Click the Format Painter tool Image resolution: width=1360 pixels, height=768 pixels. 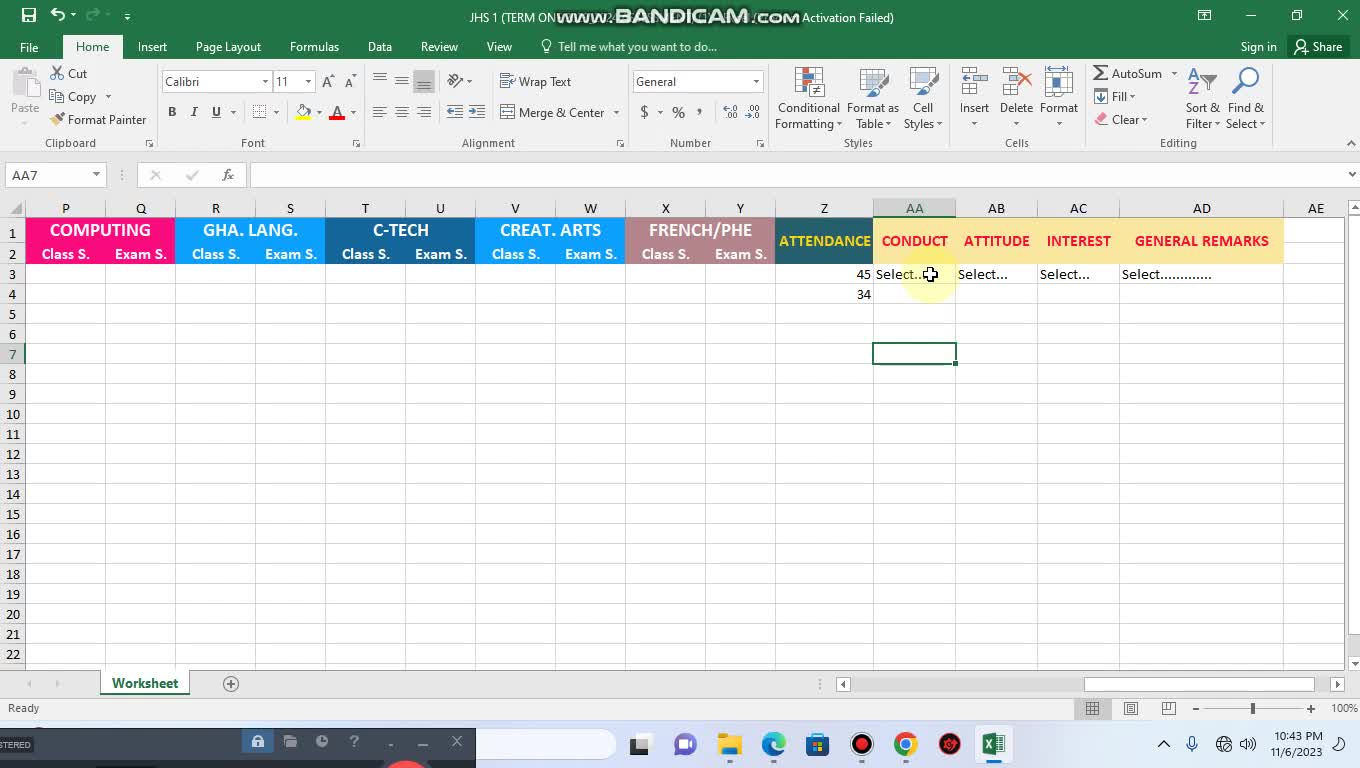click(98, 120)
